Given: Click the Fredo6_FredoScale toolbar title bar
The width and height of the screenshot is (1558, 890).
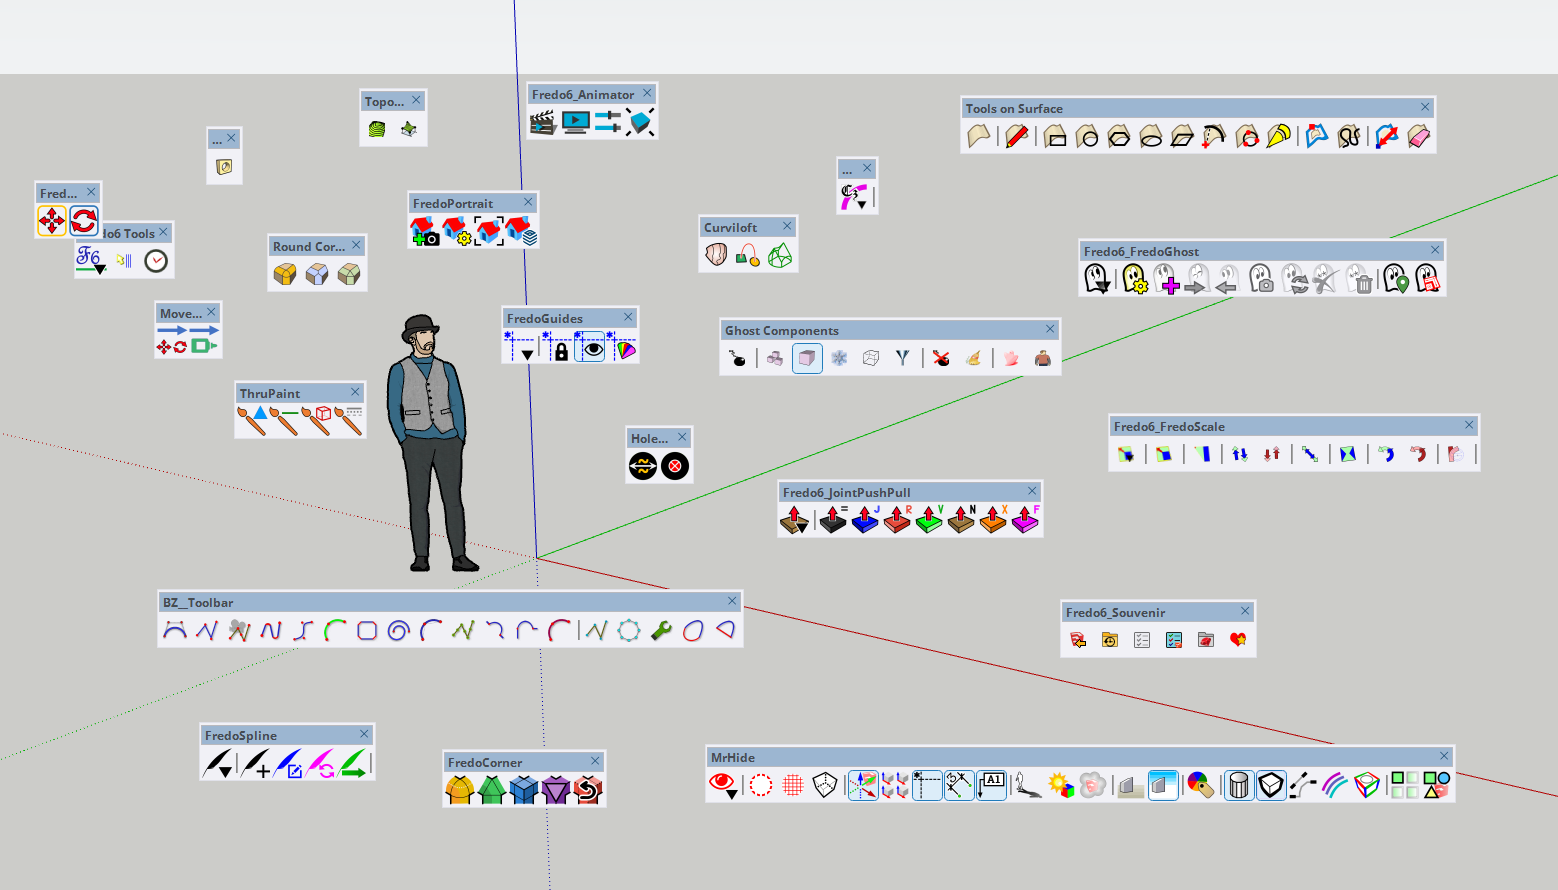Looking at the screenshot, I should coord(1280,426).
